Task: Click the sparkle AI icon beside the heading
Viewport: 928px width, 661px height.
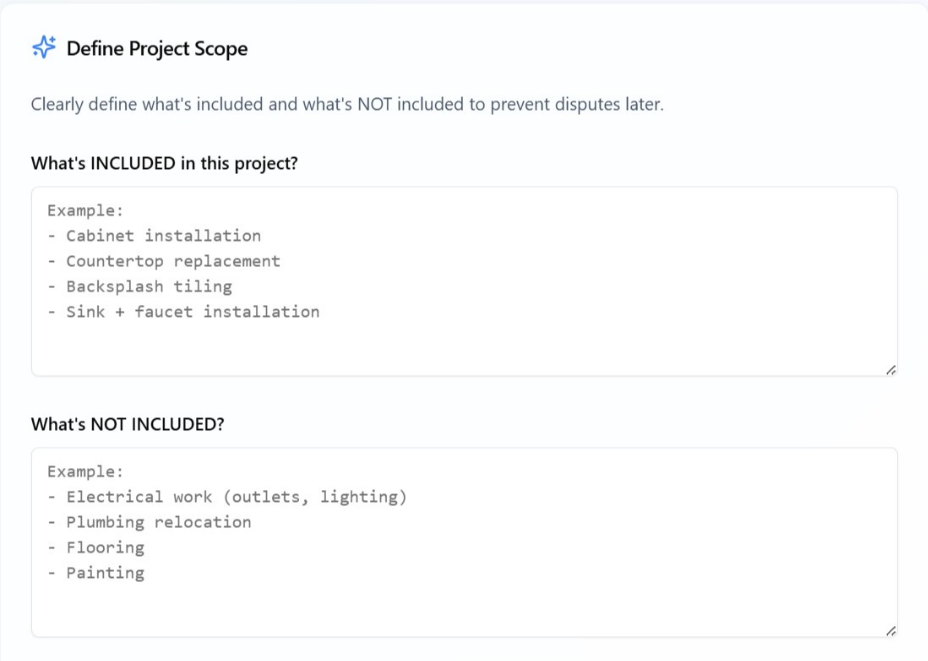Action: coord(42,46)
